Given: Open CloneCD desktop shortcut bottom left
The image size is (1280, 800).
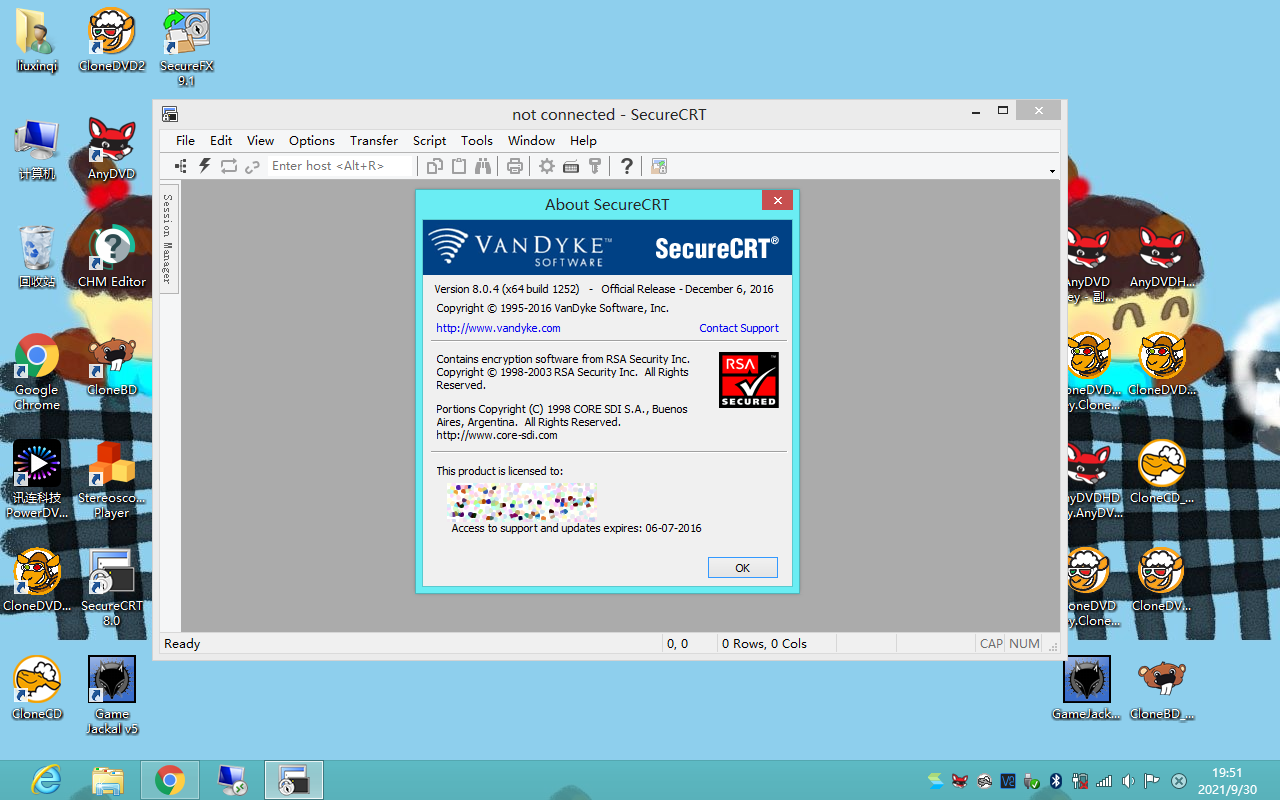Looking at the screenshot, I should click(x=37, y=688).
